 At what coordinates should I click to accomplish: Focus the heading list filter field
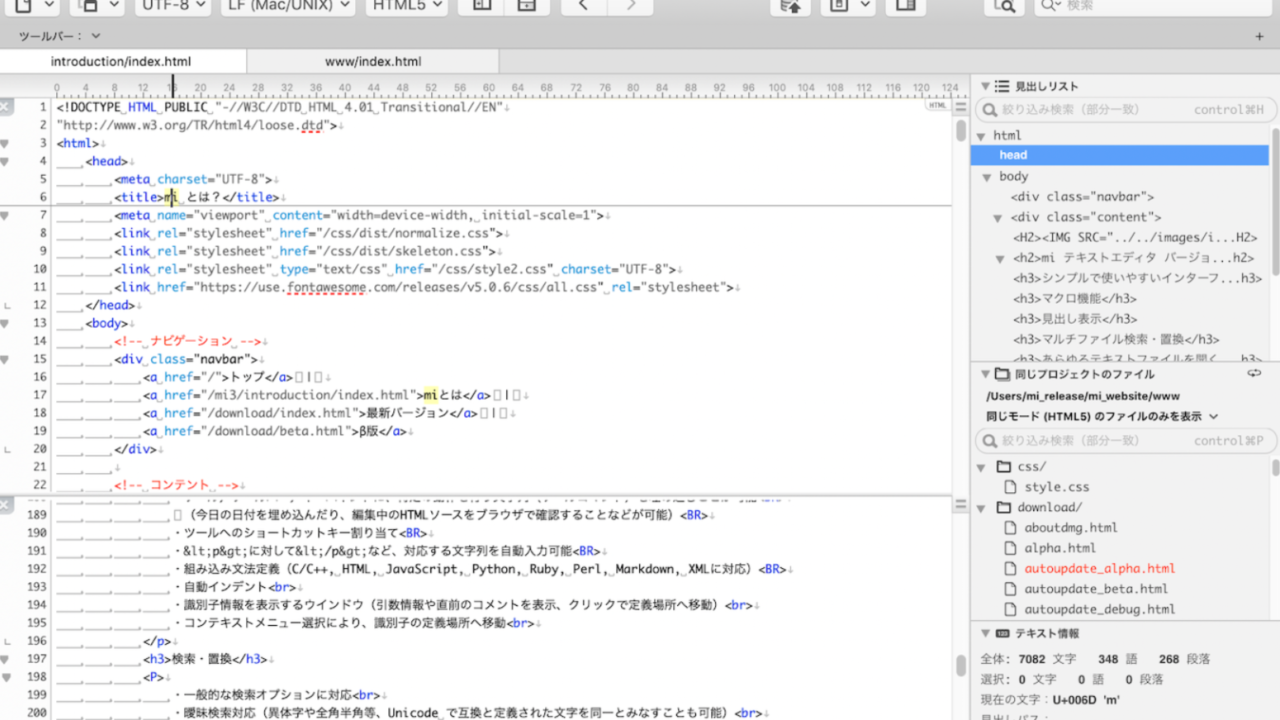[1122, 109]
